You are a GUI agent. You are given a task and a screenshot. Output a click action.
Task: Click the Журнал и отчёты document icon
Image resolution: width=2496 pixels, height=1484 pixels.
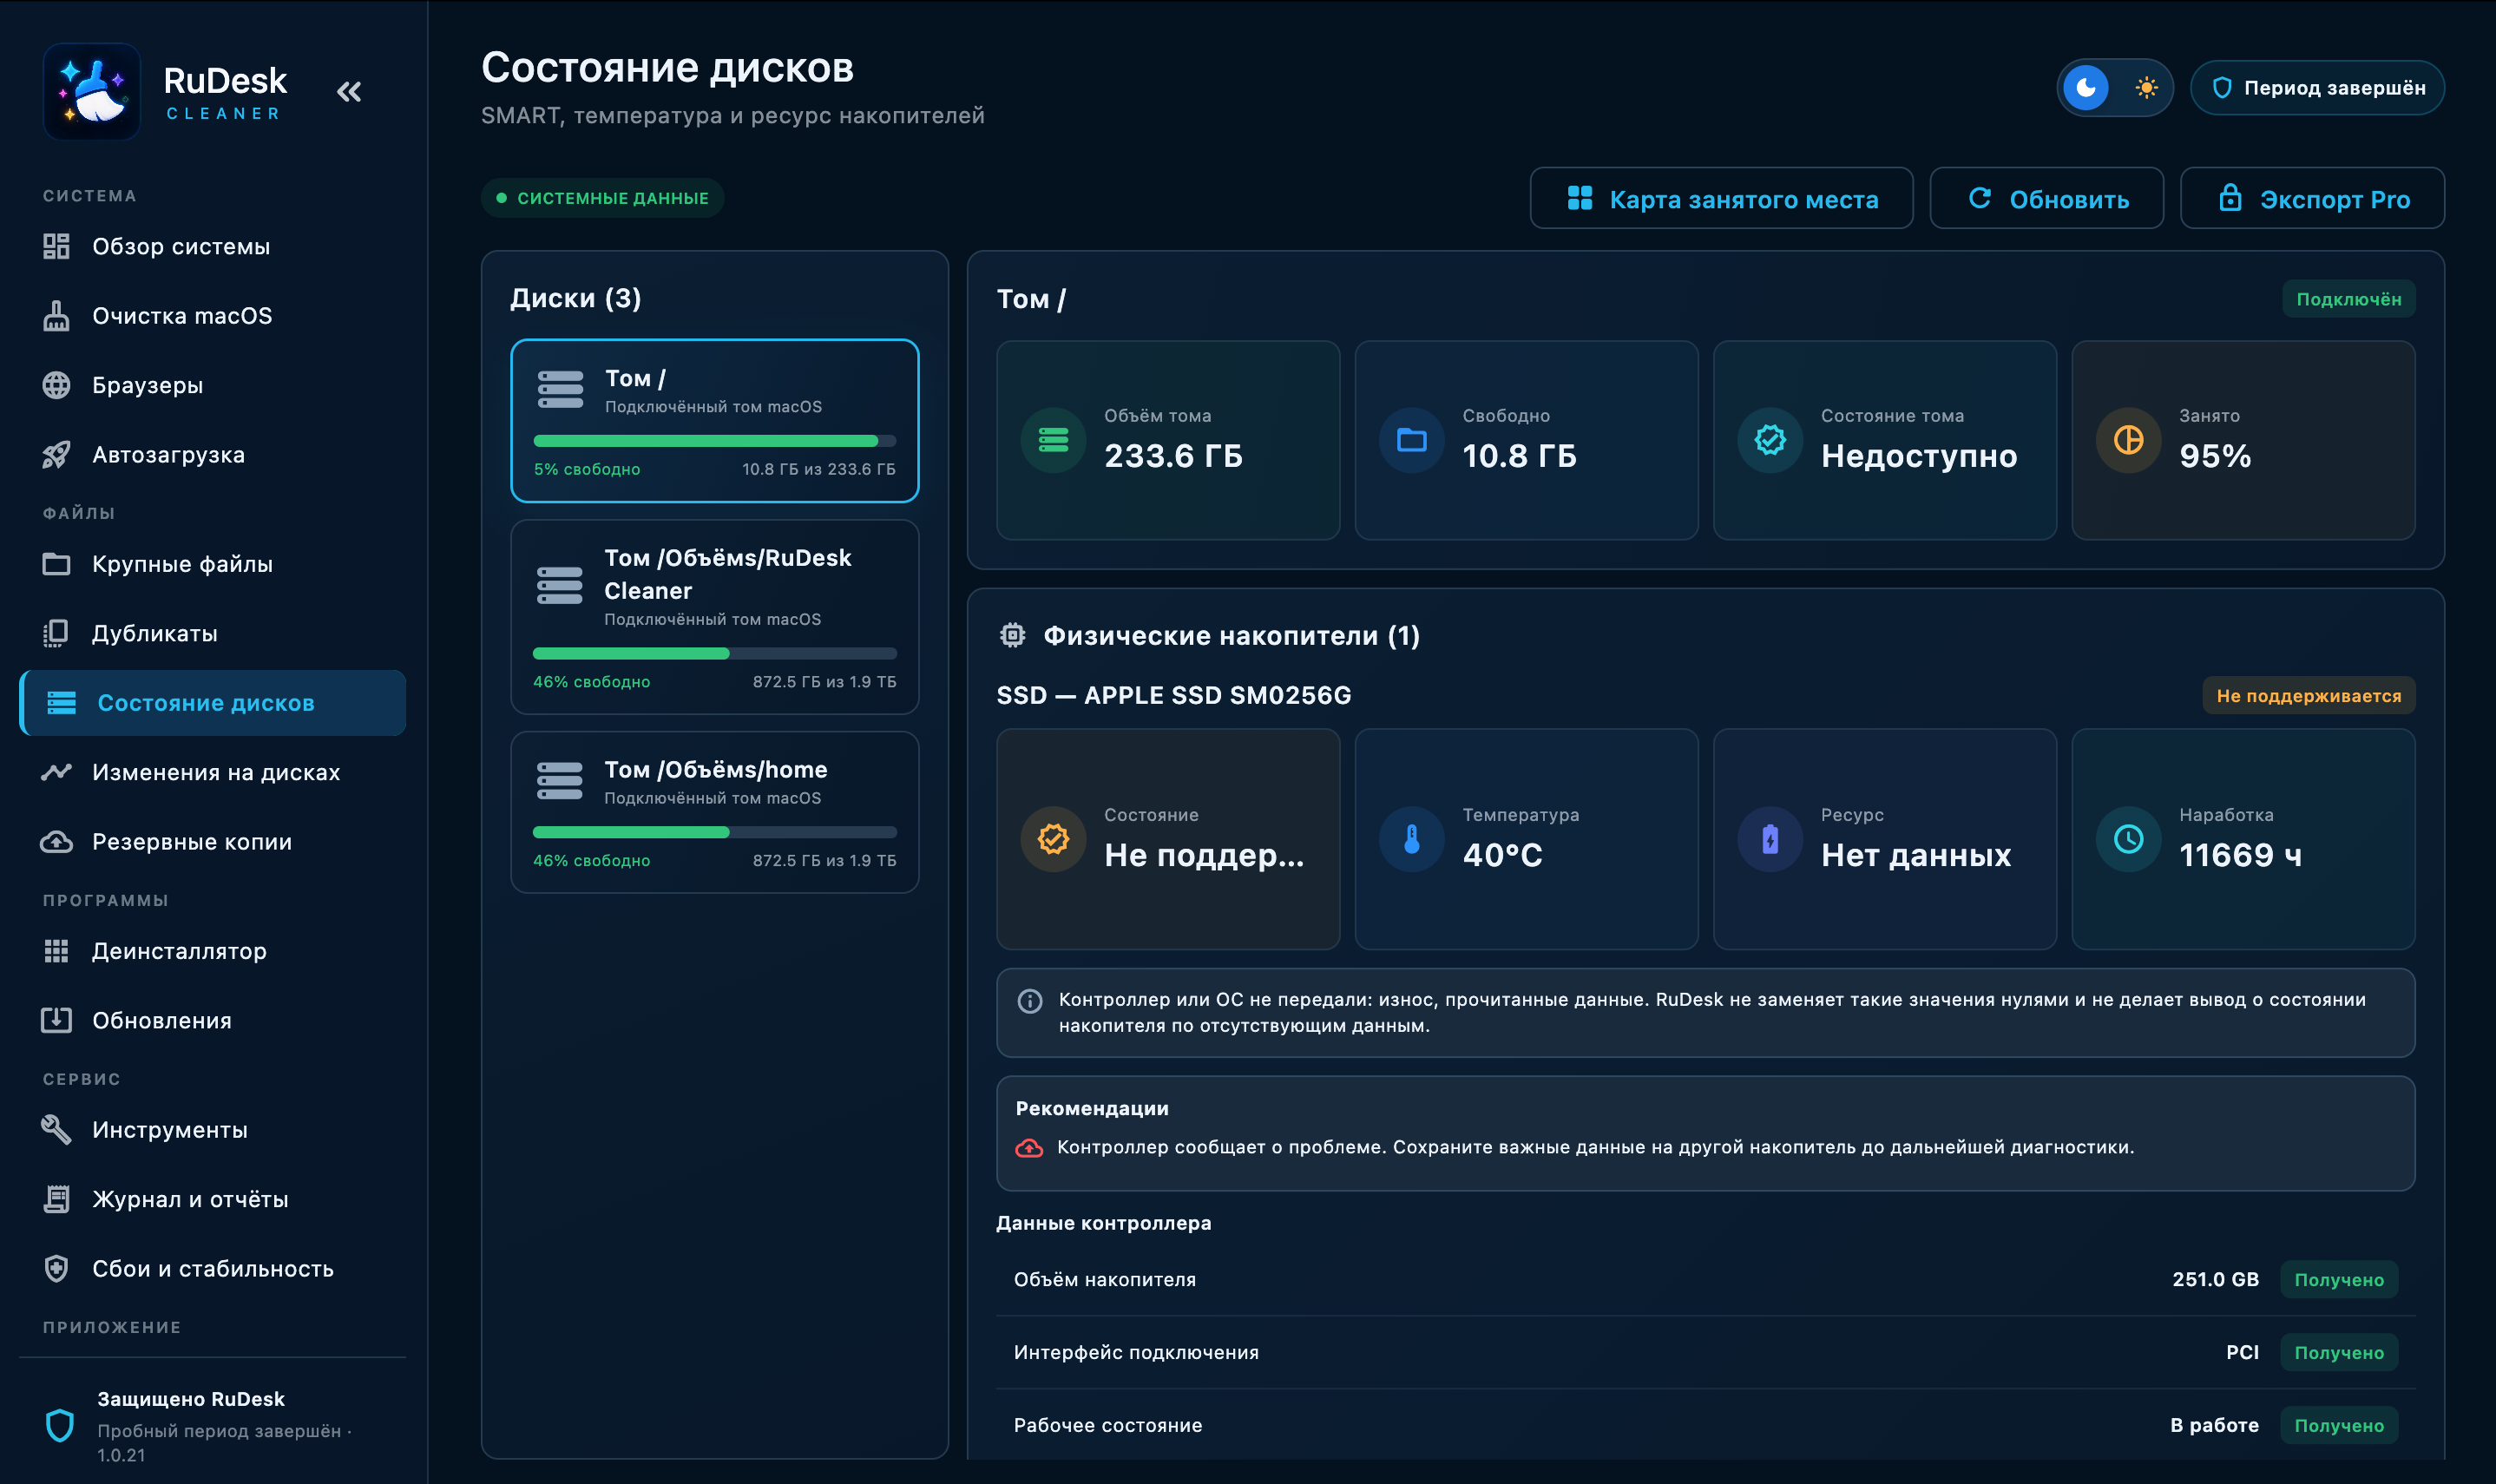pos(56,1199)
